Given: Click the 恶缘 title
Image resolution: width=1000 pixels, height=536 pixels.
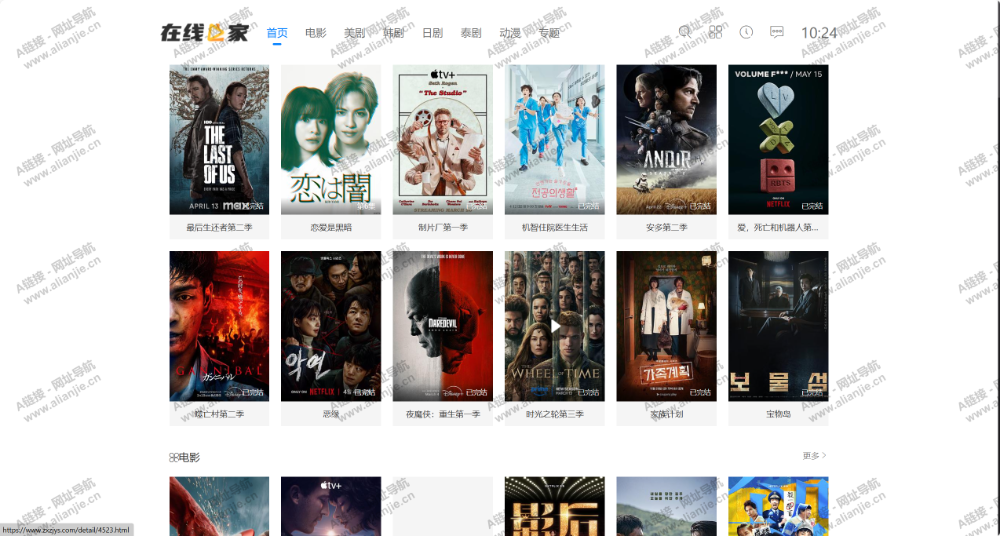Looking at the screenshot, I should coord(331,414).
